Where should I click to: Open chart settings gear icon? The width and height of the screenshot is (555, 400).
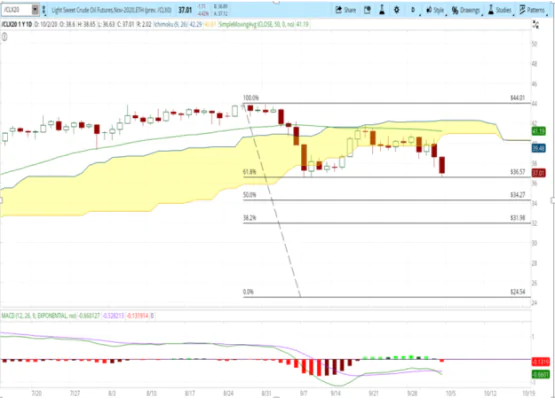(x=396, y=10)
